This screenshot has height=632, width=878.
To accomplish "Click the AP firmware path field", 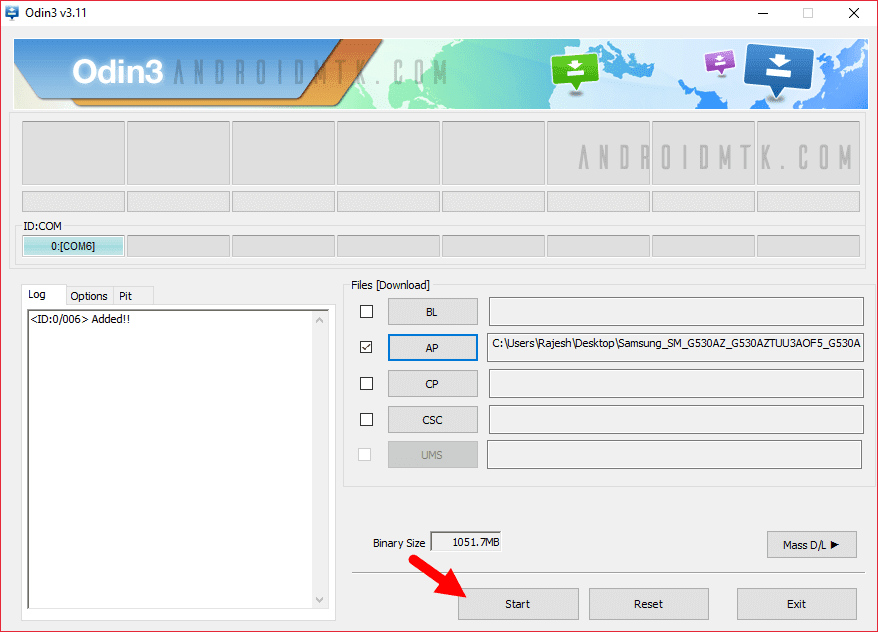I will pos(675,347).
